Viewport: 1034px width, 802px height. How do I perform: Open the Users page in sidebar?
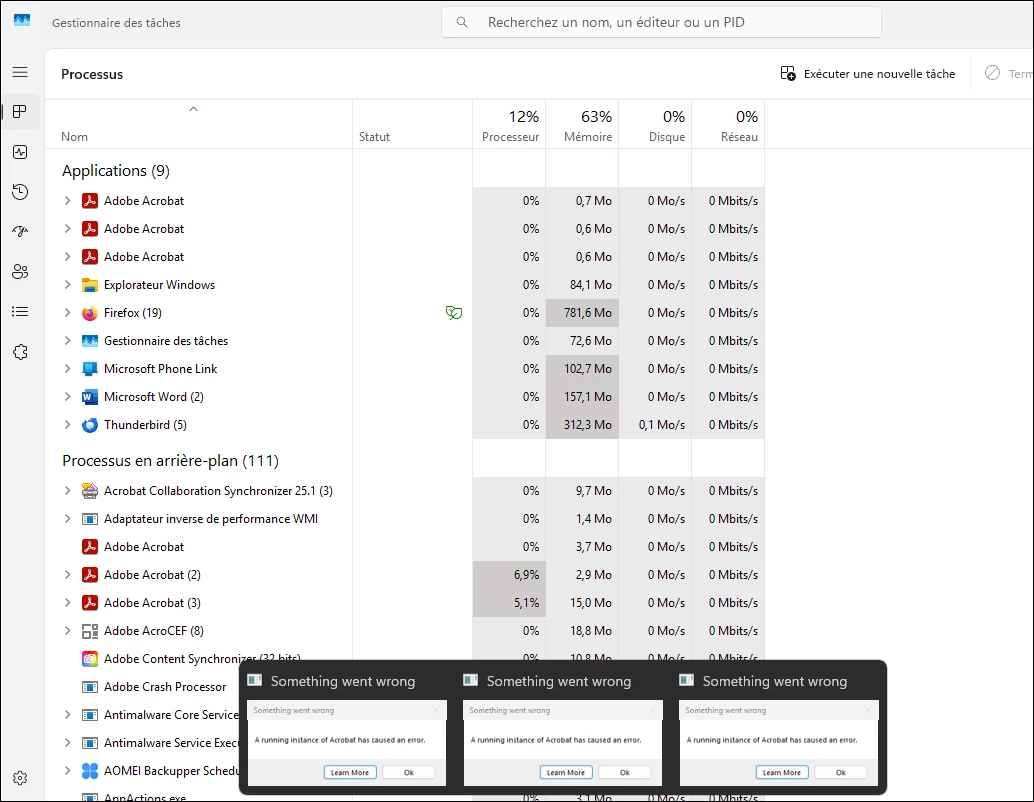point(20,272)
